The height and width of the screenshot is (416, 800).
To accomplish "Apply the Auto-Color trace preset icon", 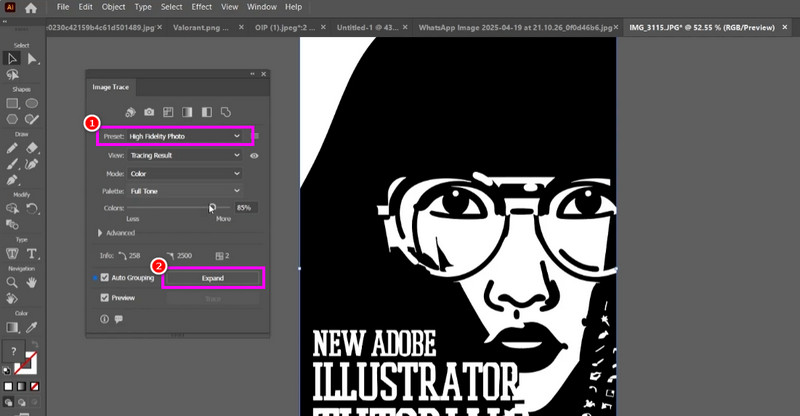I will point(130,112).
